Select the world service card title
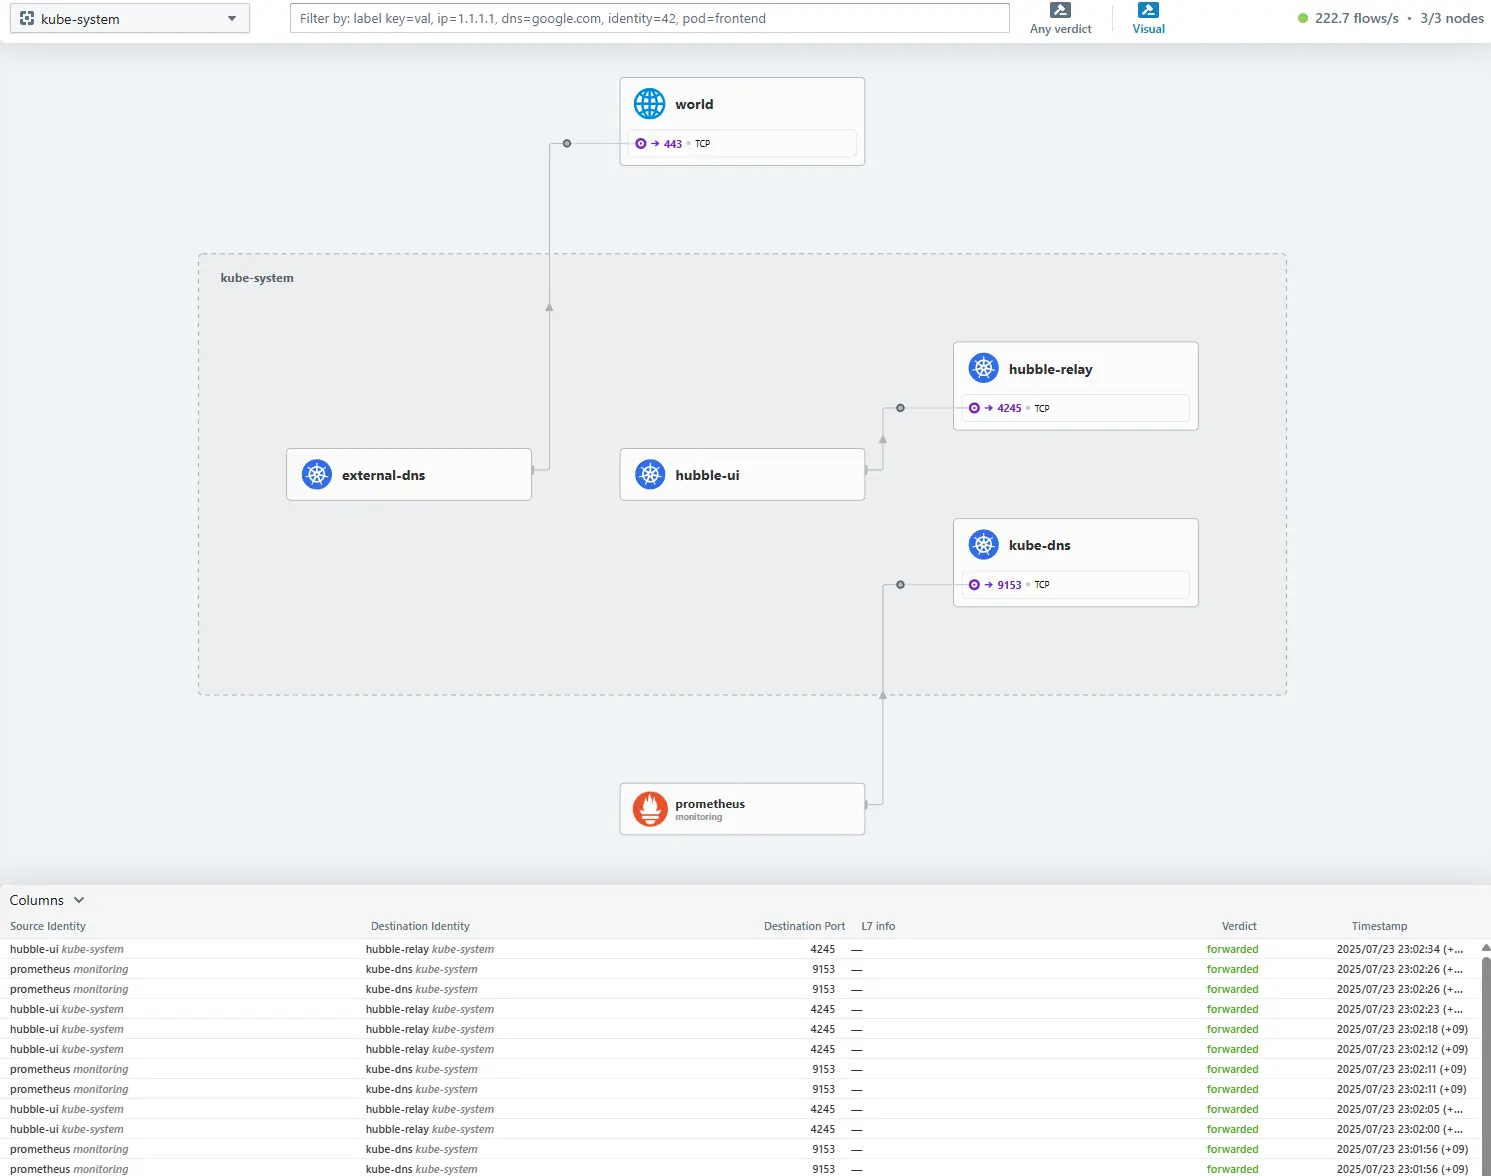Image resolution: width=1491 pixels, height=1176 pixels. pos(694,104)
